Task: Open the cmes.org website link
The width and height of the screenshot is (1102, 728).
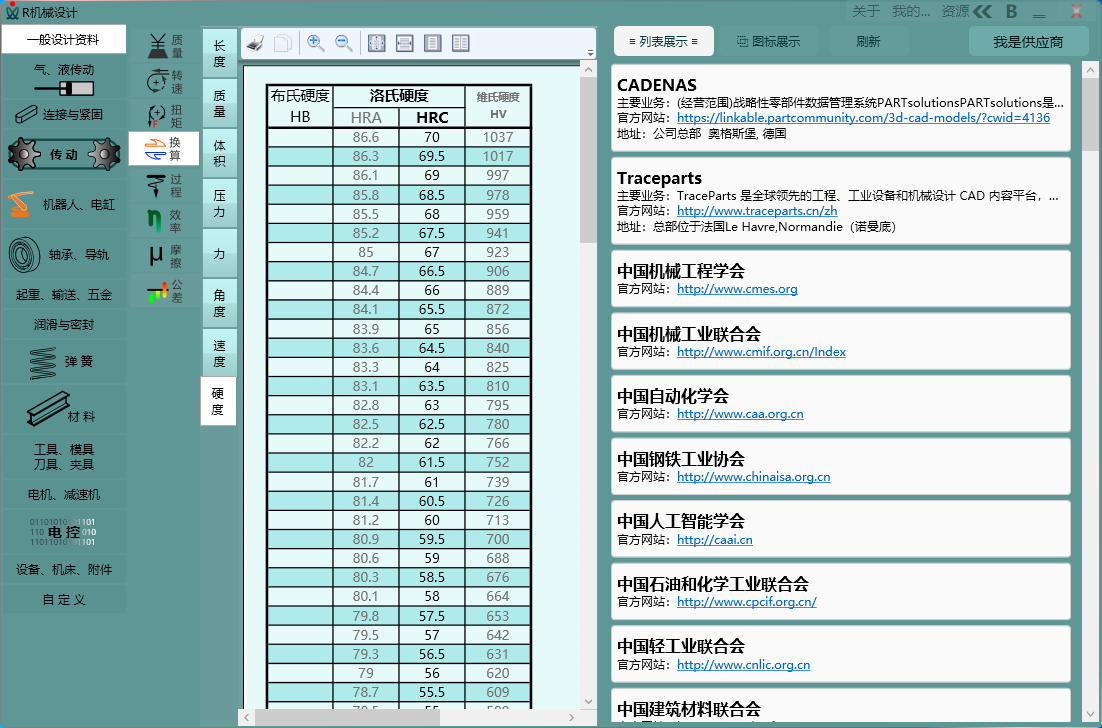Action: pos(737,289)
